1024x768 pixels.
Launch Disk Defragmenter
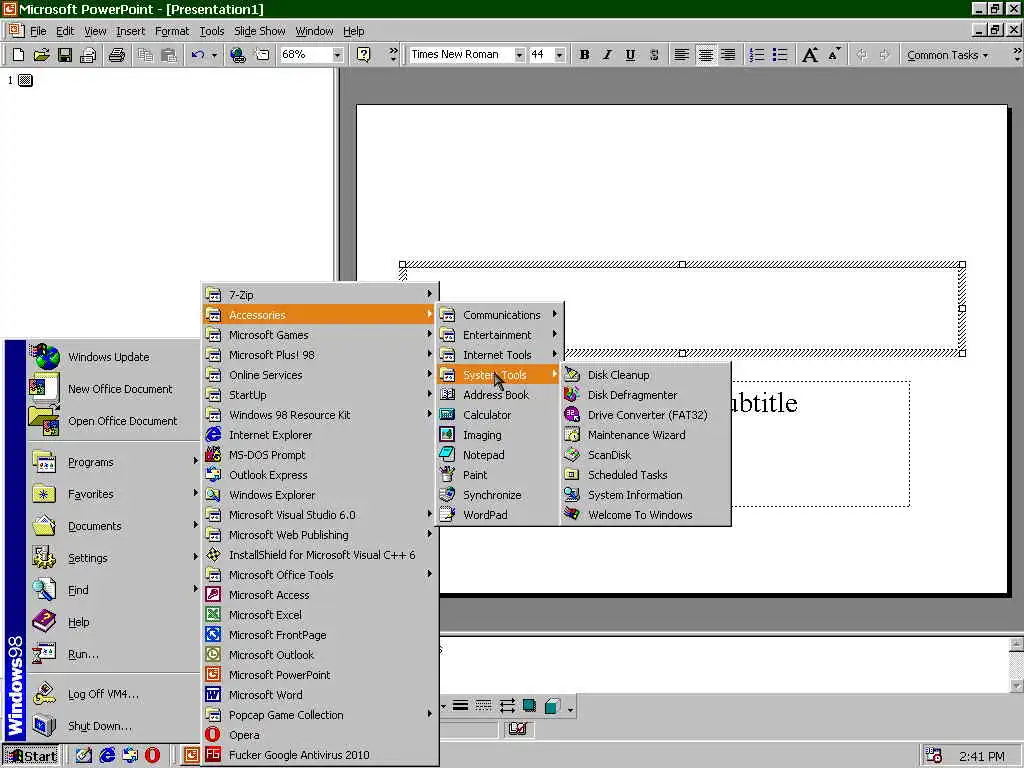tap(645, 395)
